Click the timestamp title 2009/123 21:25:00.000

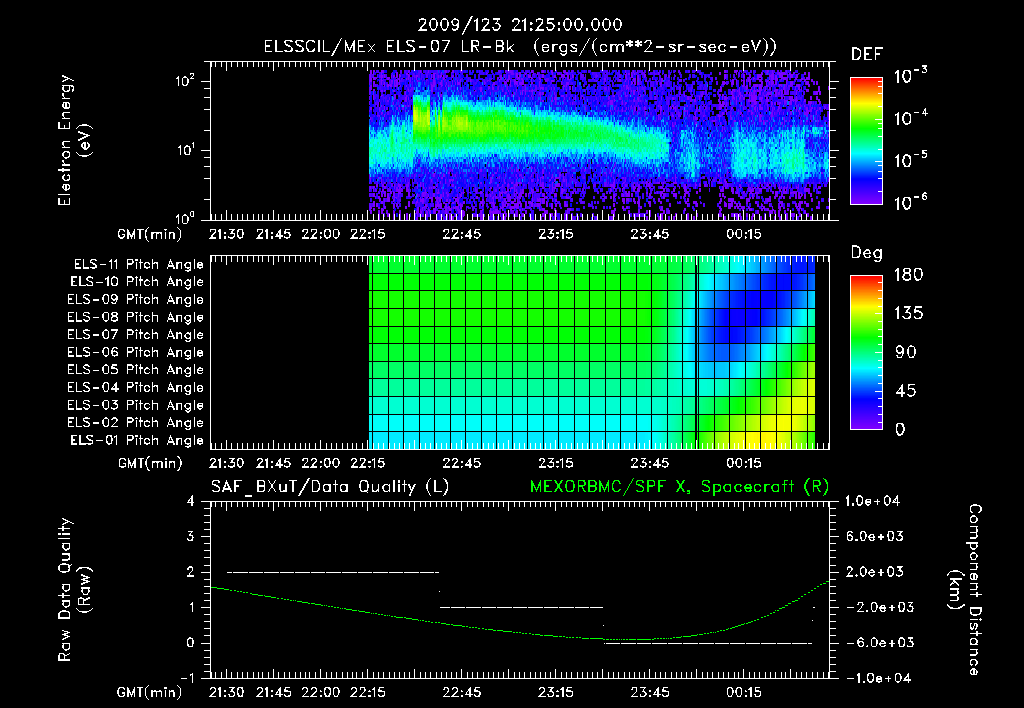[x=520, y=25]
